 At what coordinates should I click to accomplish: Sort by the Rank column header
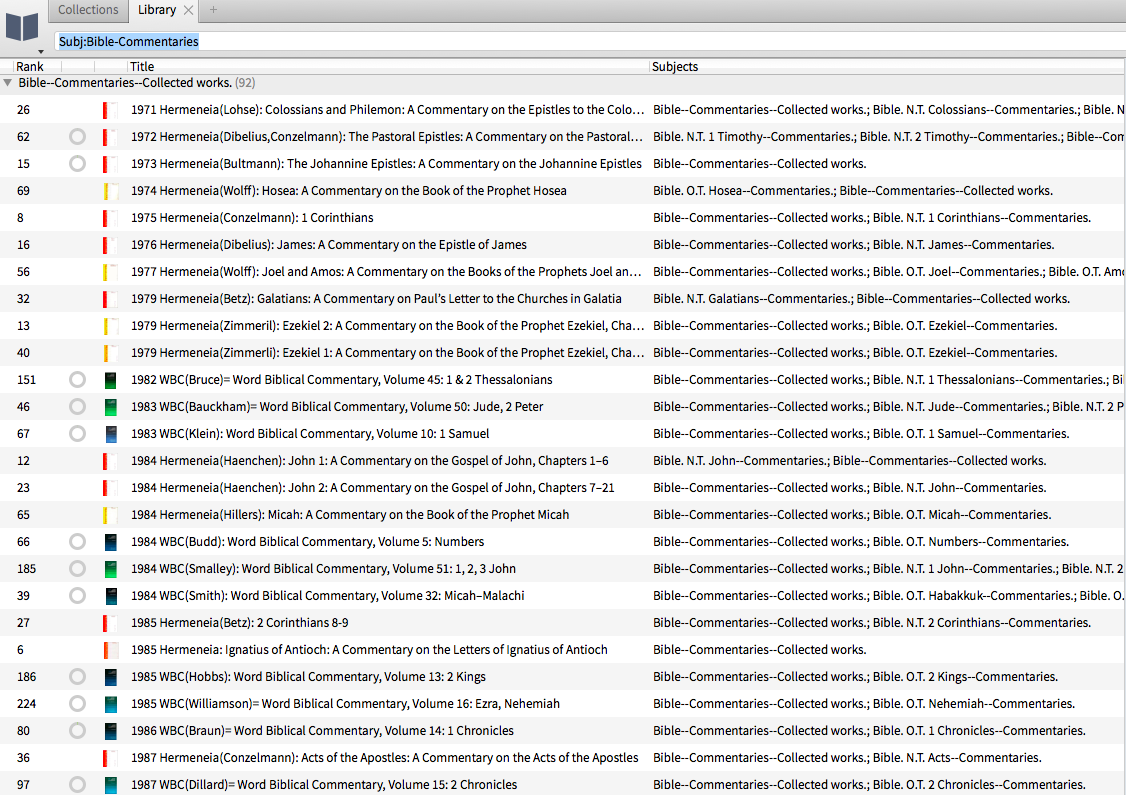pos(30,66)
